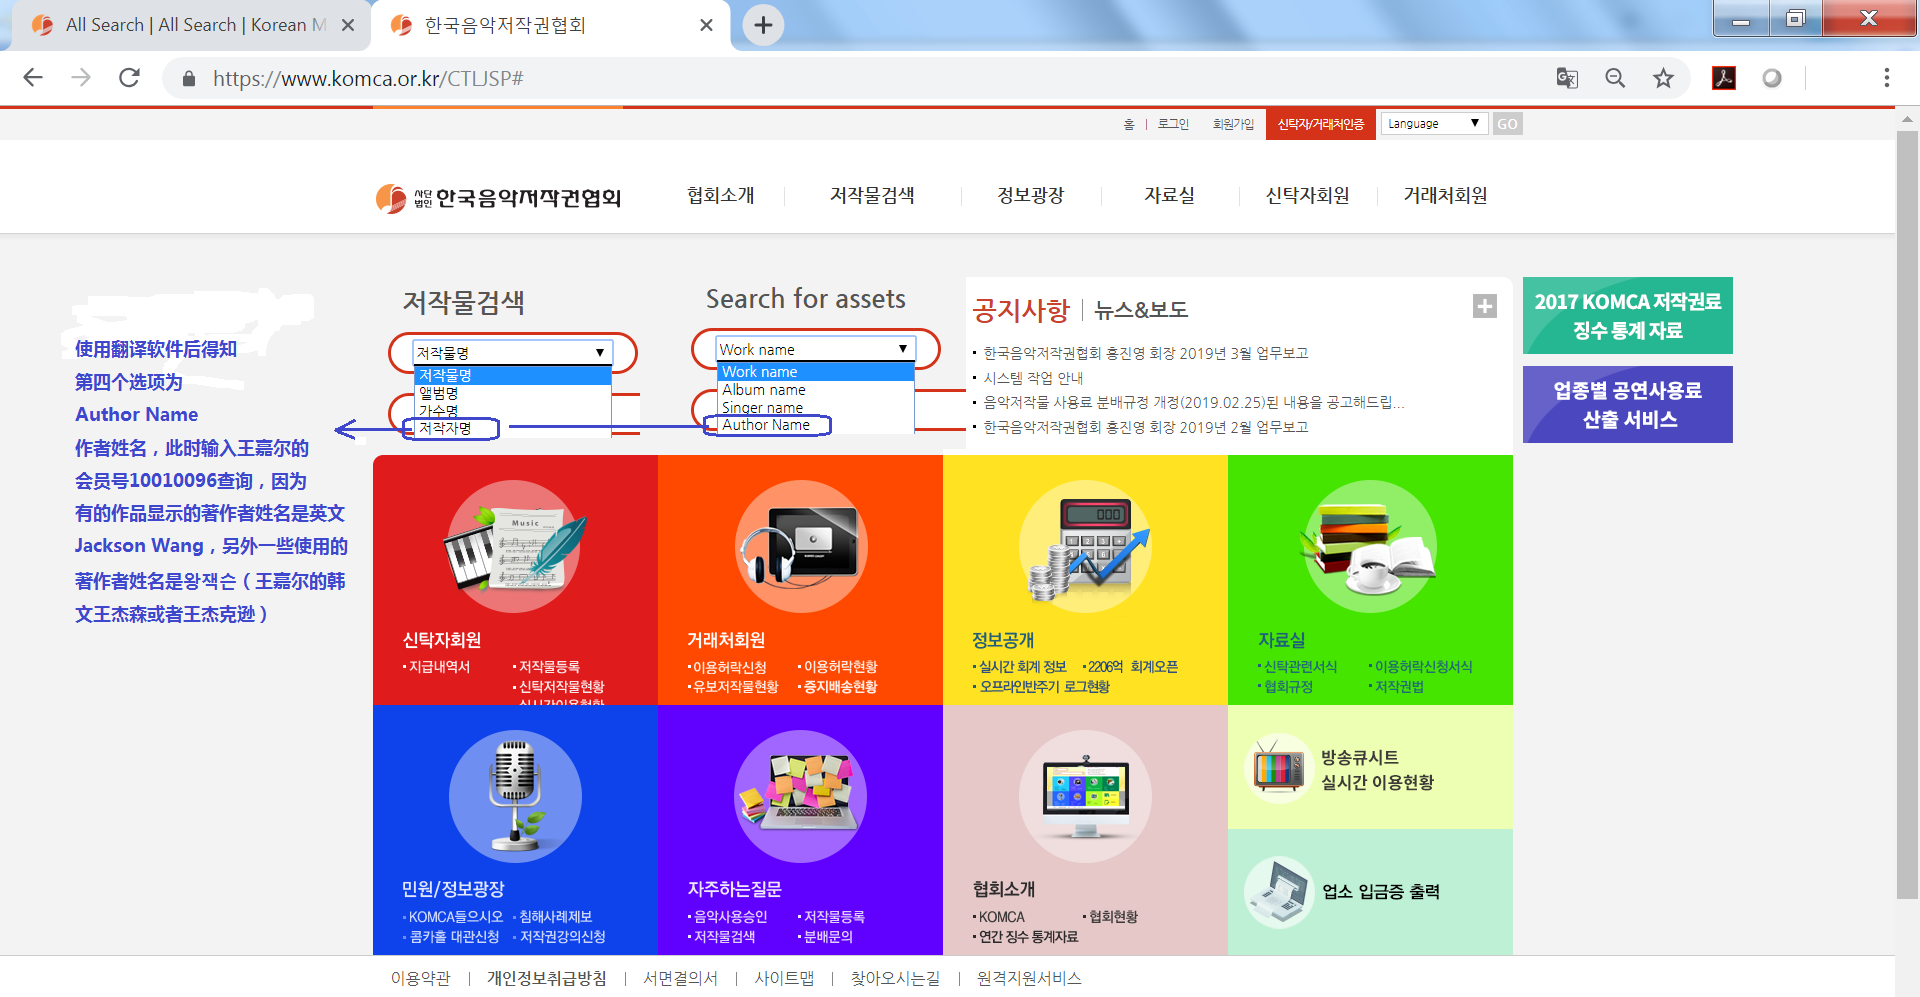Click the piano icon for 신탁자회원
This screenshot has width=1920, height=997.
[x=514, y=548]
